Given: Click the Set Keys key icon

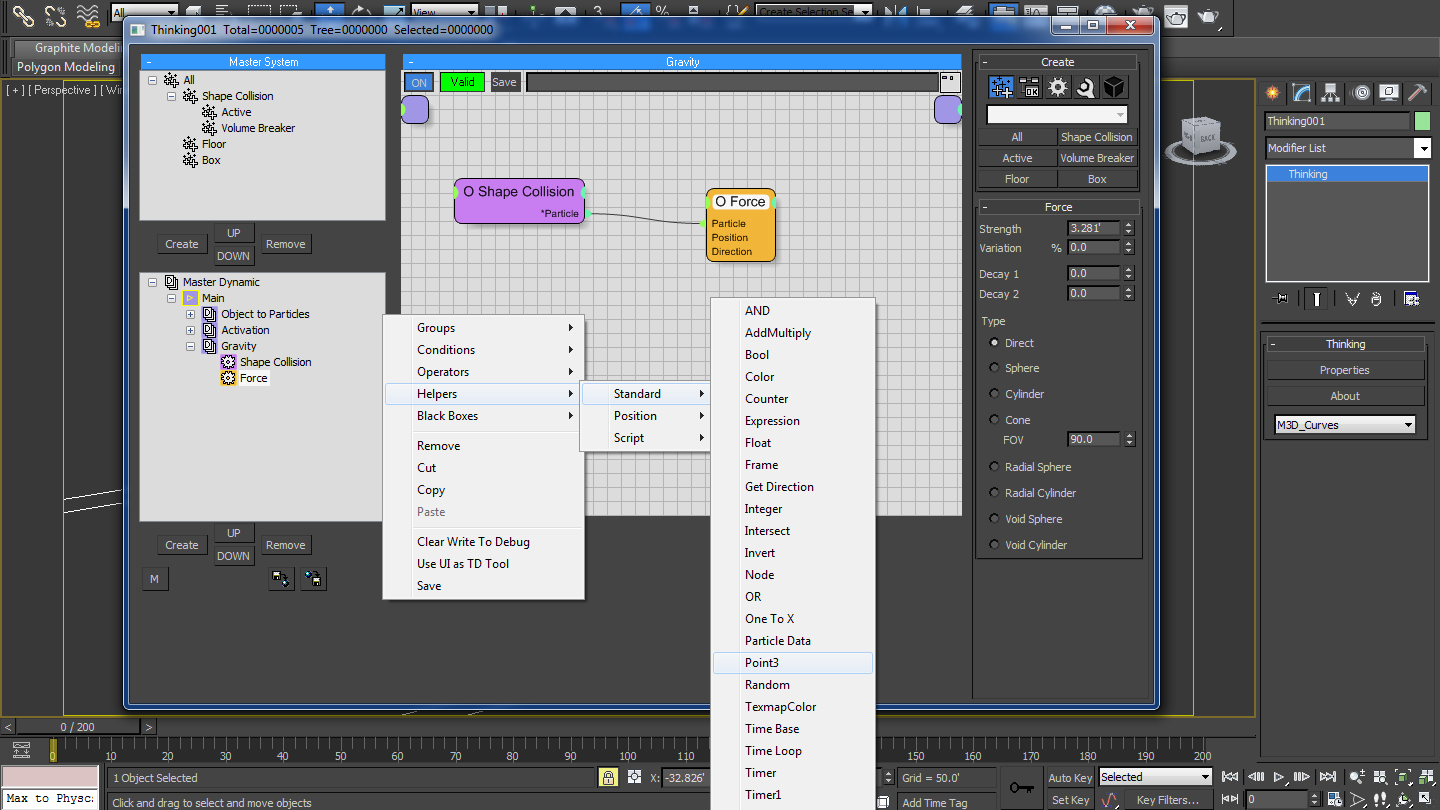Looking at the screenshot, I should point(1021,788).
